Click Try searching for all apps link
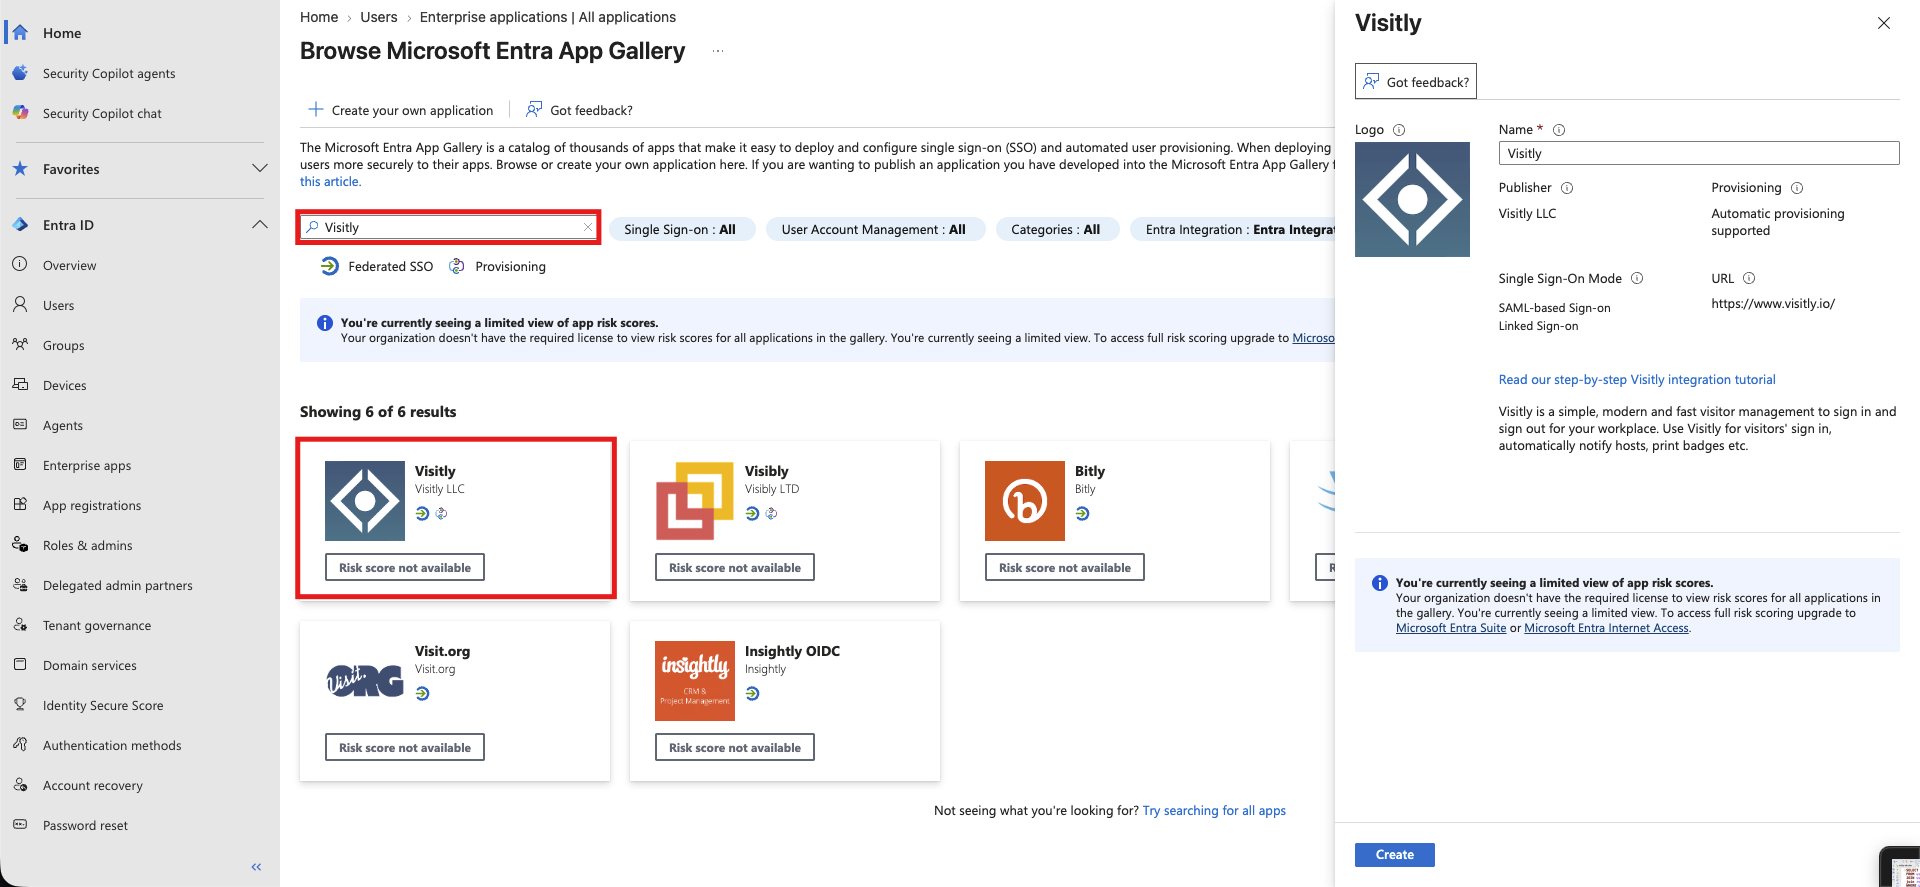This screenshot has width=1920, height=887. pyautogui.click(x=1214, y=811)
